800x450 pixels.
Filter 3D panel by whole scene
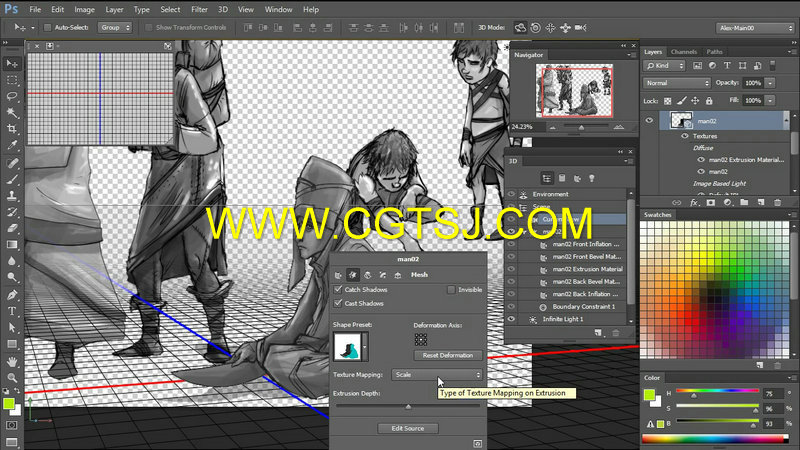pos(546,178)
